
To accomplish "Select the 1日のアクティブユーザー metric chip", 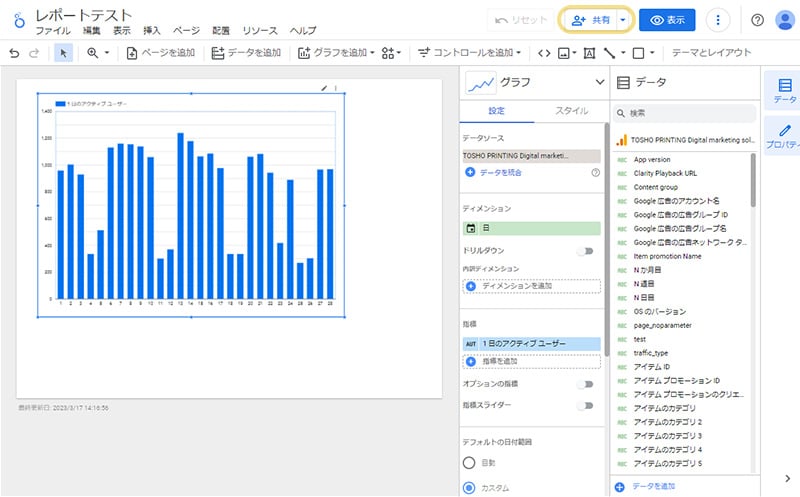I will click(x=532, y=344).
